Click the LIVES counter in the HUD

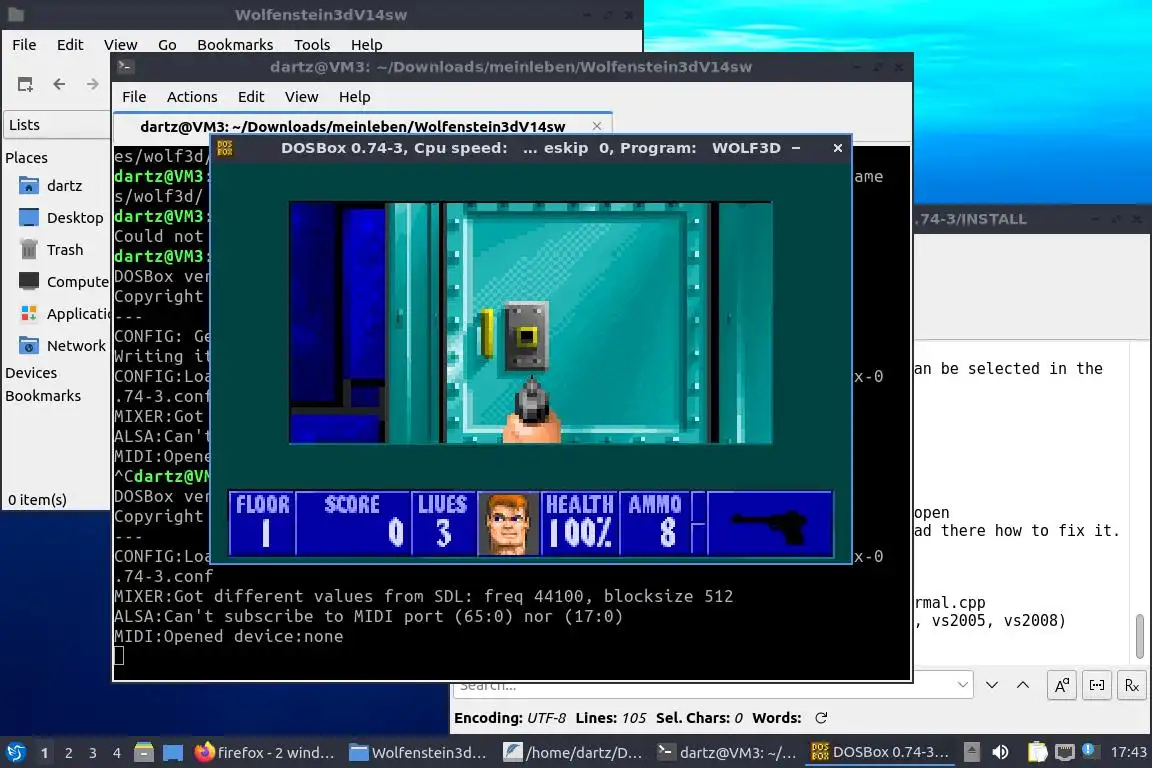coord(443,523)
